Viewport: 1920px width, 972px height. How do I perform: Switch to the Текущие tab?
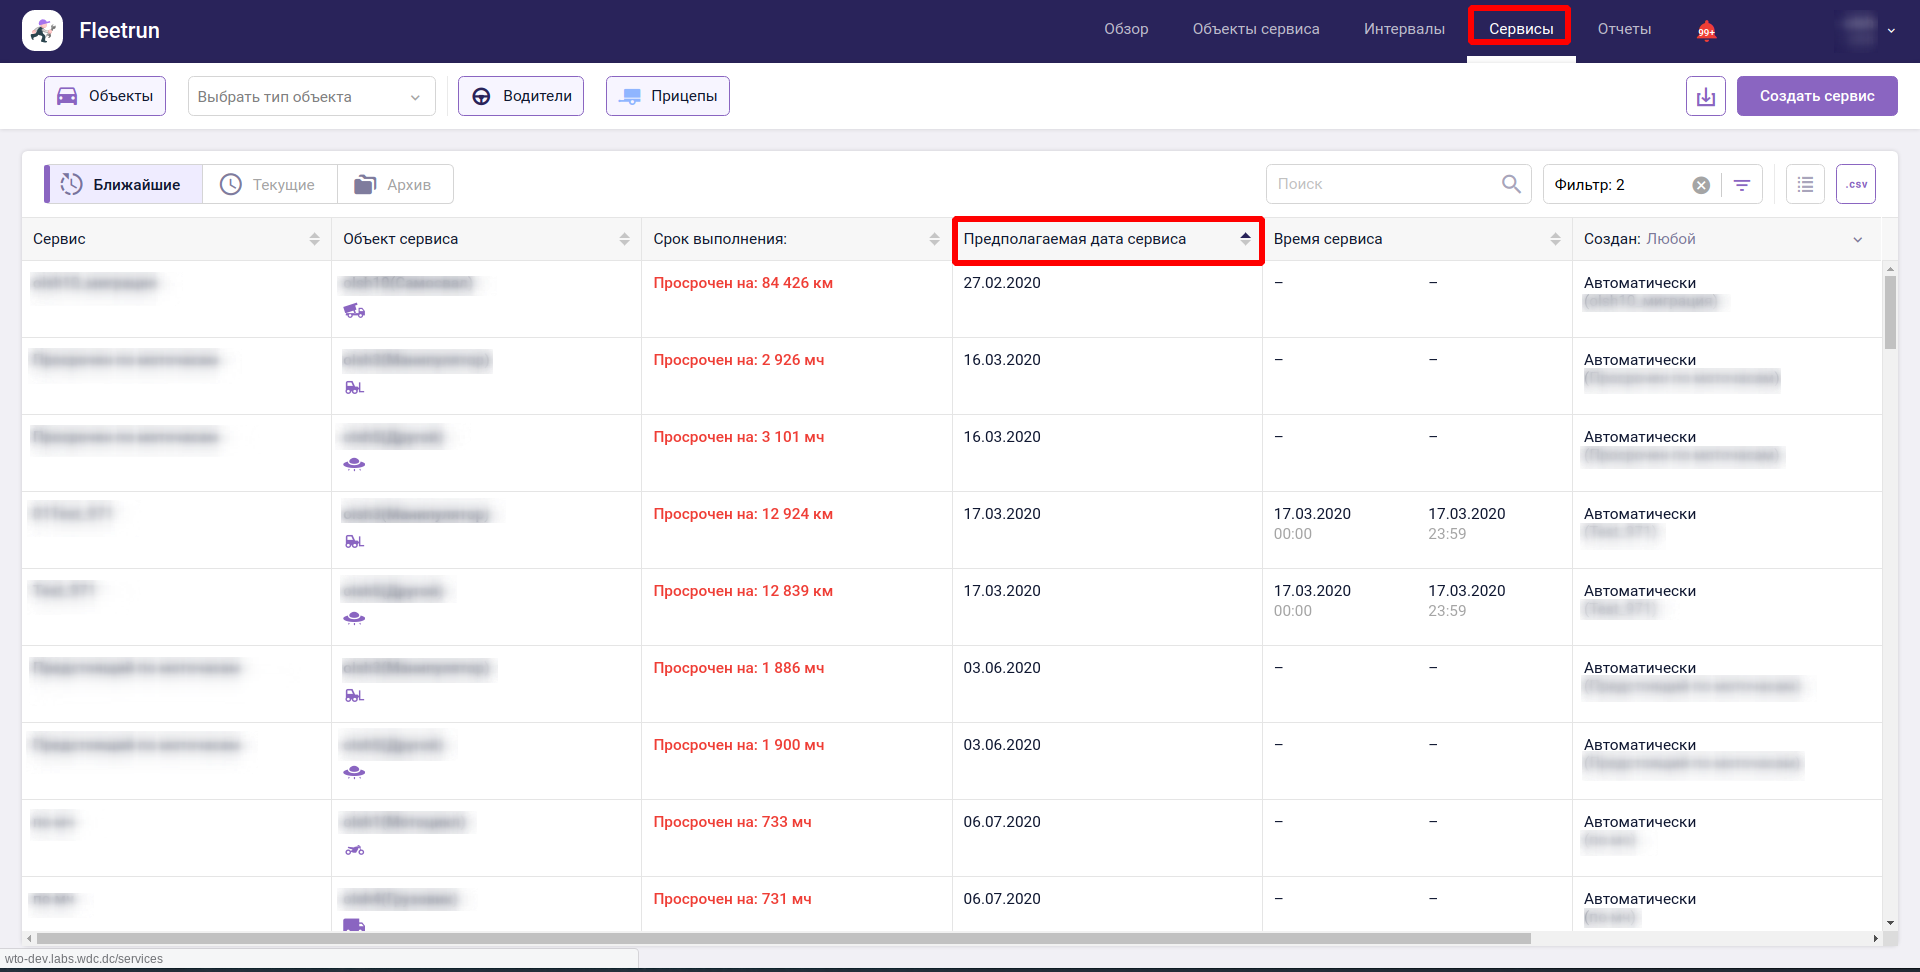269,185
